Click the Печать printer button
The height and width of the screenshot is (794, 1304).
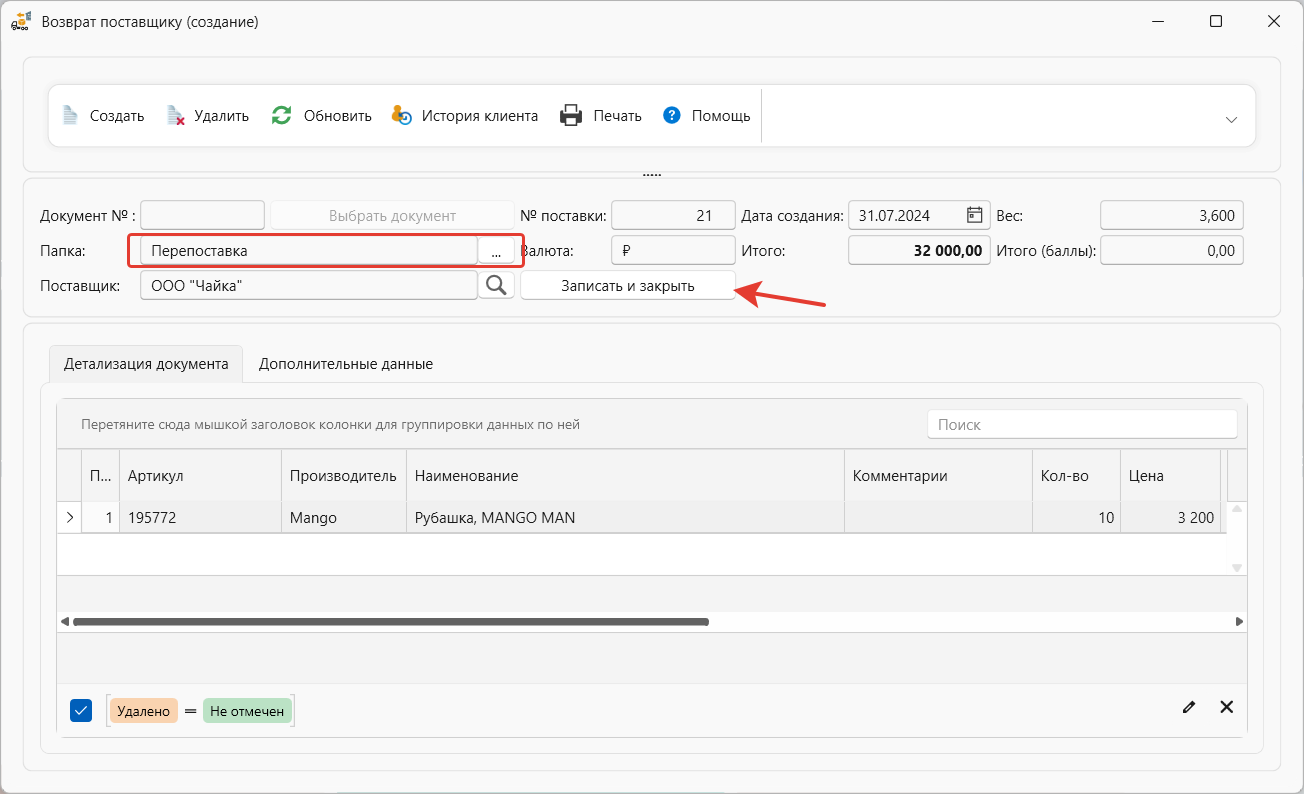(601, 116)
